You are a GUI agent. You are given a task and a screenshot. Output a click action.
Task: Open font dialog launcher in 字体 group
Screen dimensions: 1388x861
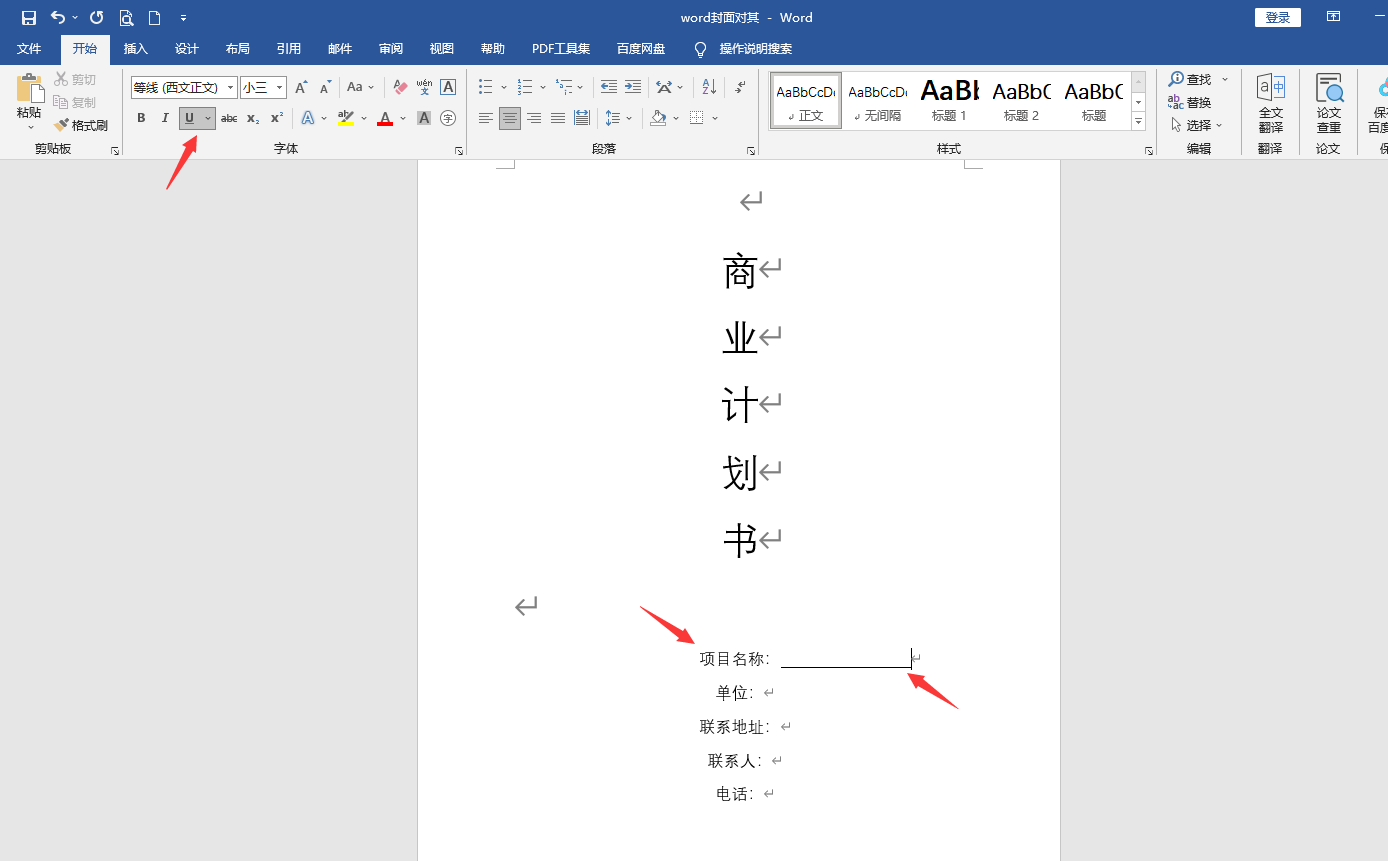(x=459, y=151)
